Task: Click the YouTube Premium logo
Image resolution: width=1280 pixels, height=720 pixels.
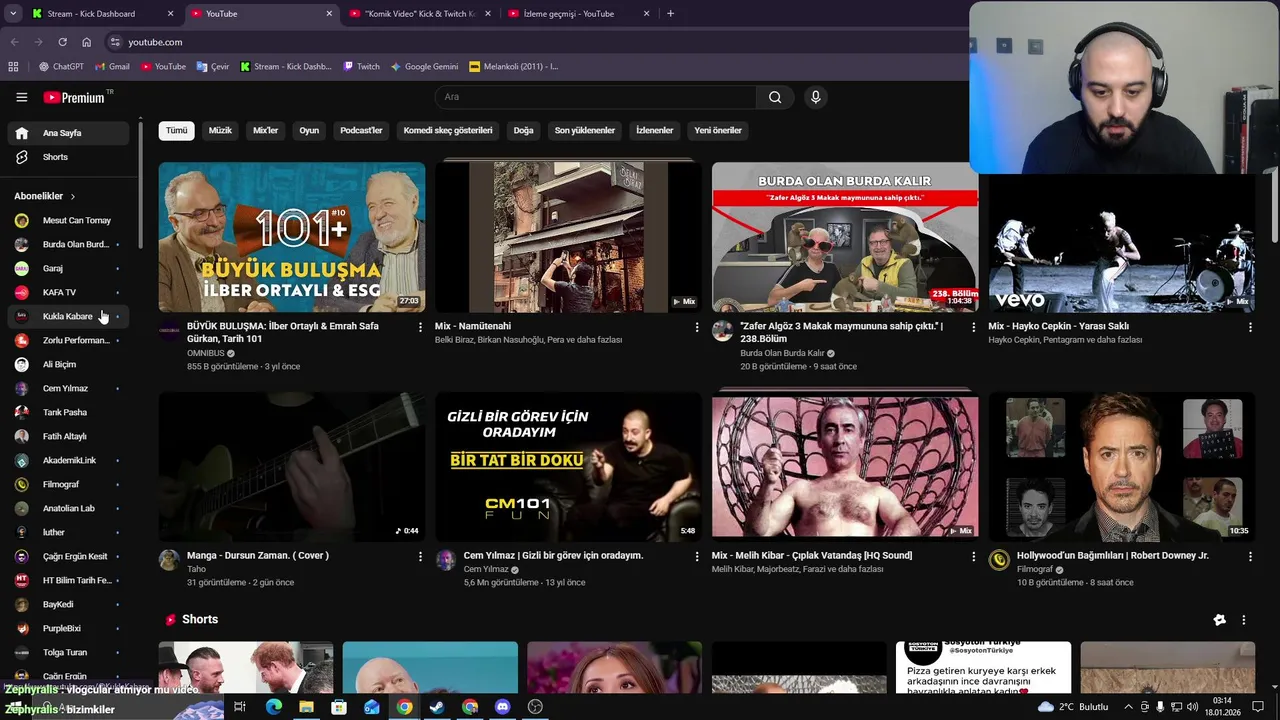Action: pos(75,97)
